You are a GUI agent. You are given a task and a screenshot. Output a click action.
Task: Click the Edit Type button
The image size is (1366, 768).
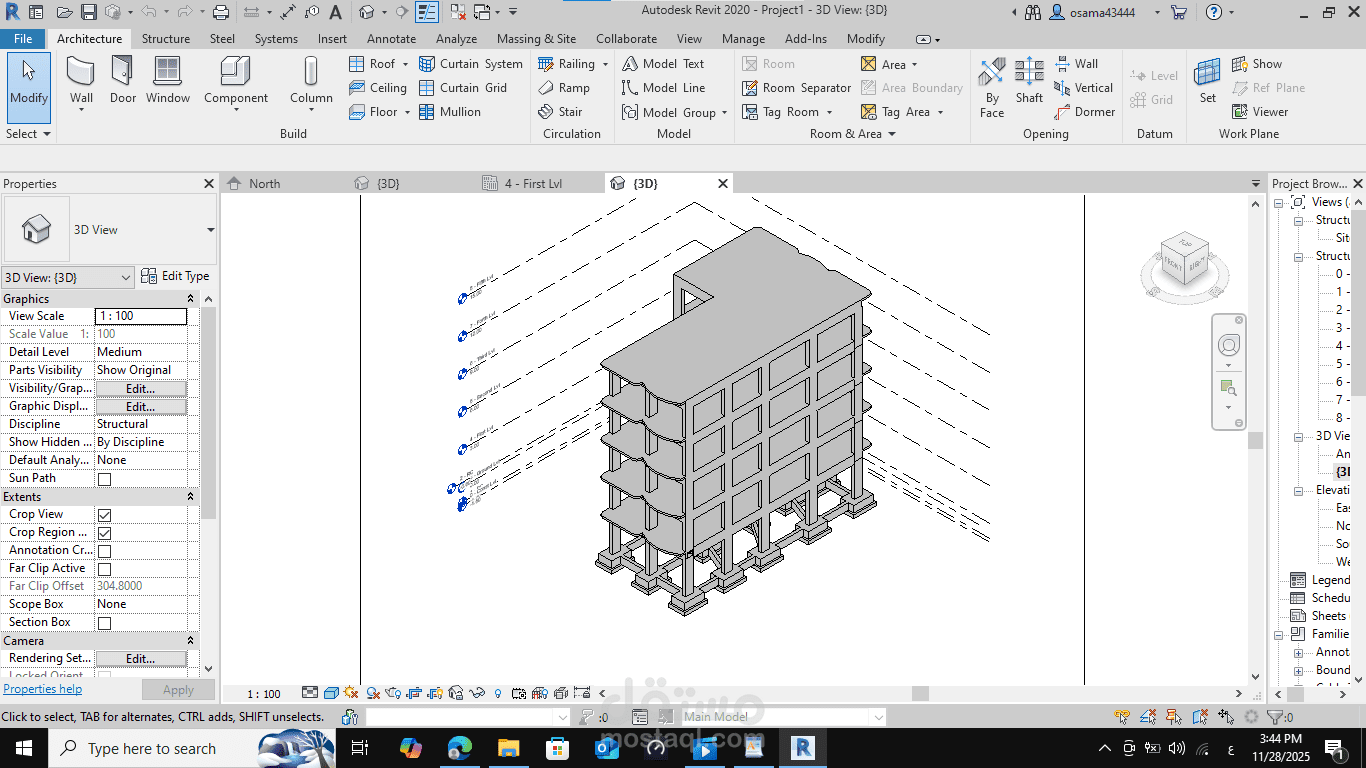click(176, 277)
